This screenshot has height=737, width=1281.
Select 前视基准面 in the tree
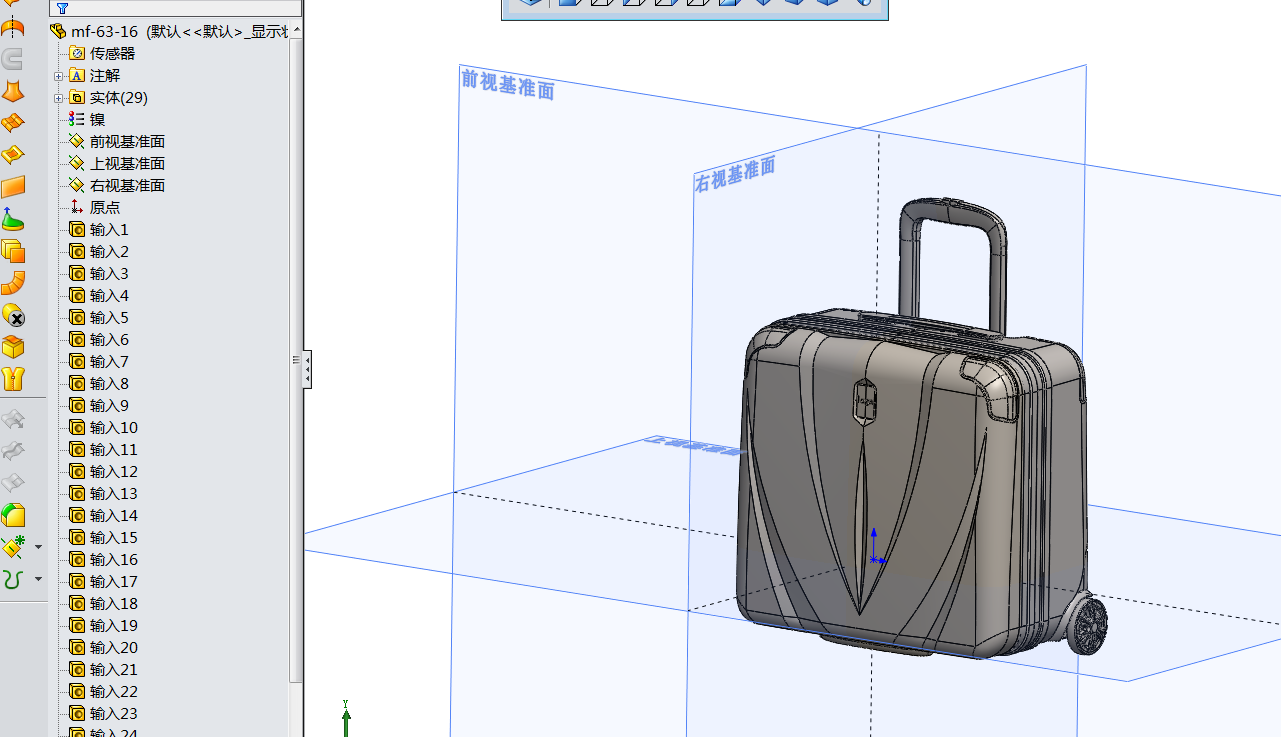point(117,142)
